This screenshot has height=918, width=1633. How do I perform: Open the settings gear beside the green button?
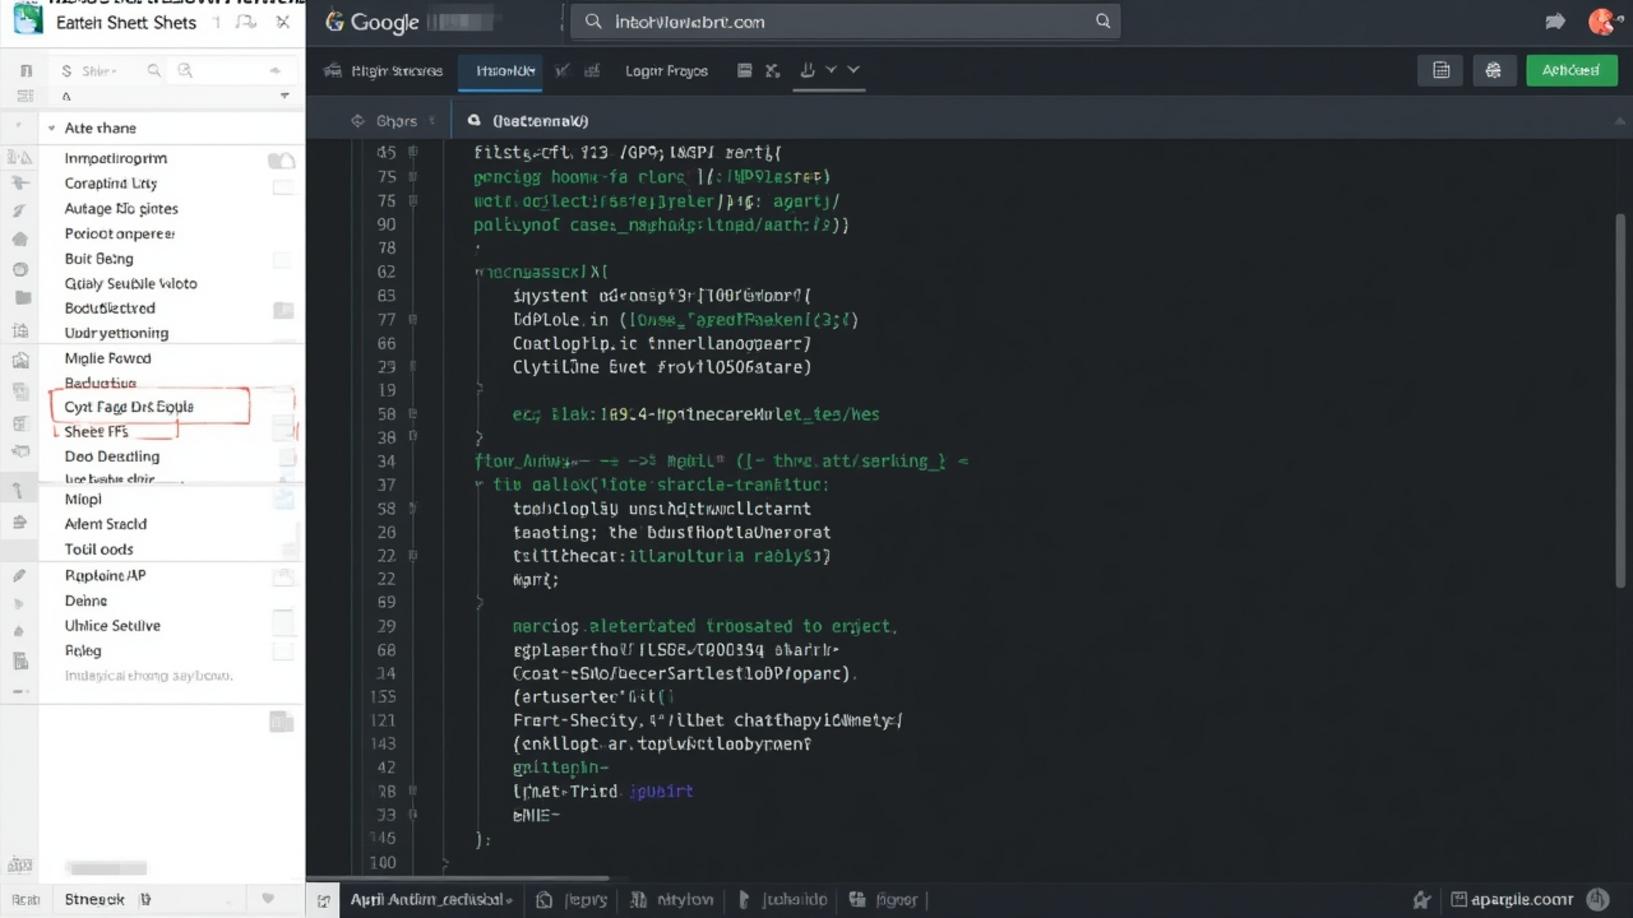coord(1494,70)
